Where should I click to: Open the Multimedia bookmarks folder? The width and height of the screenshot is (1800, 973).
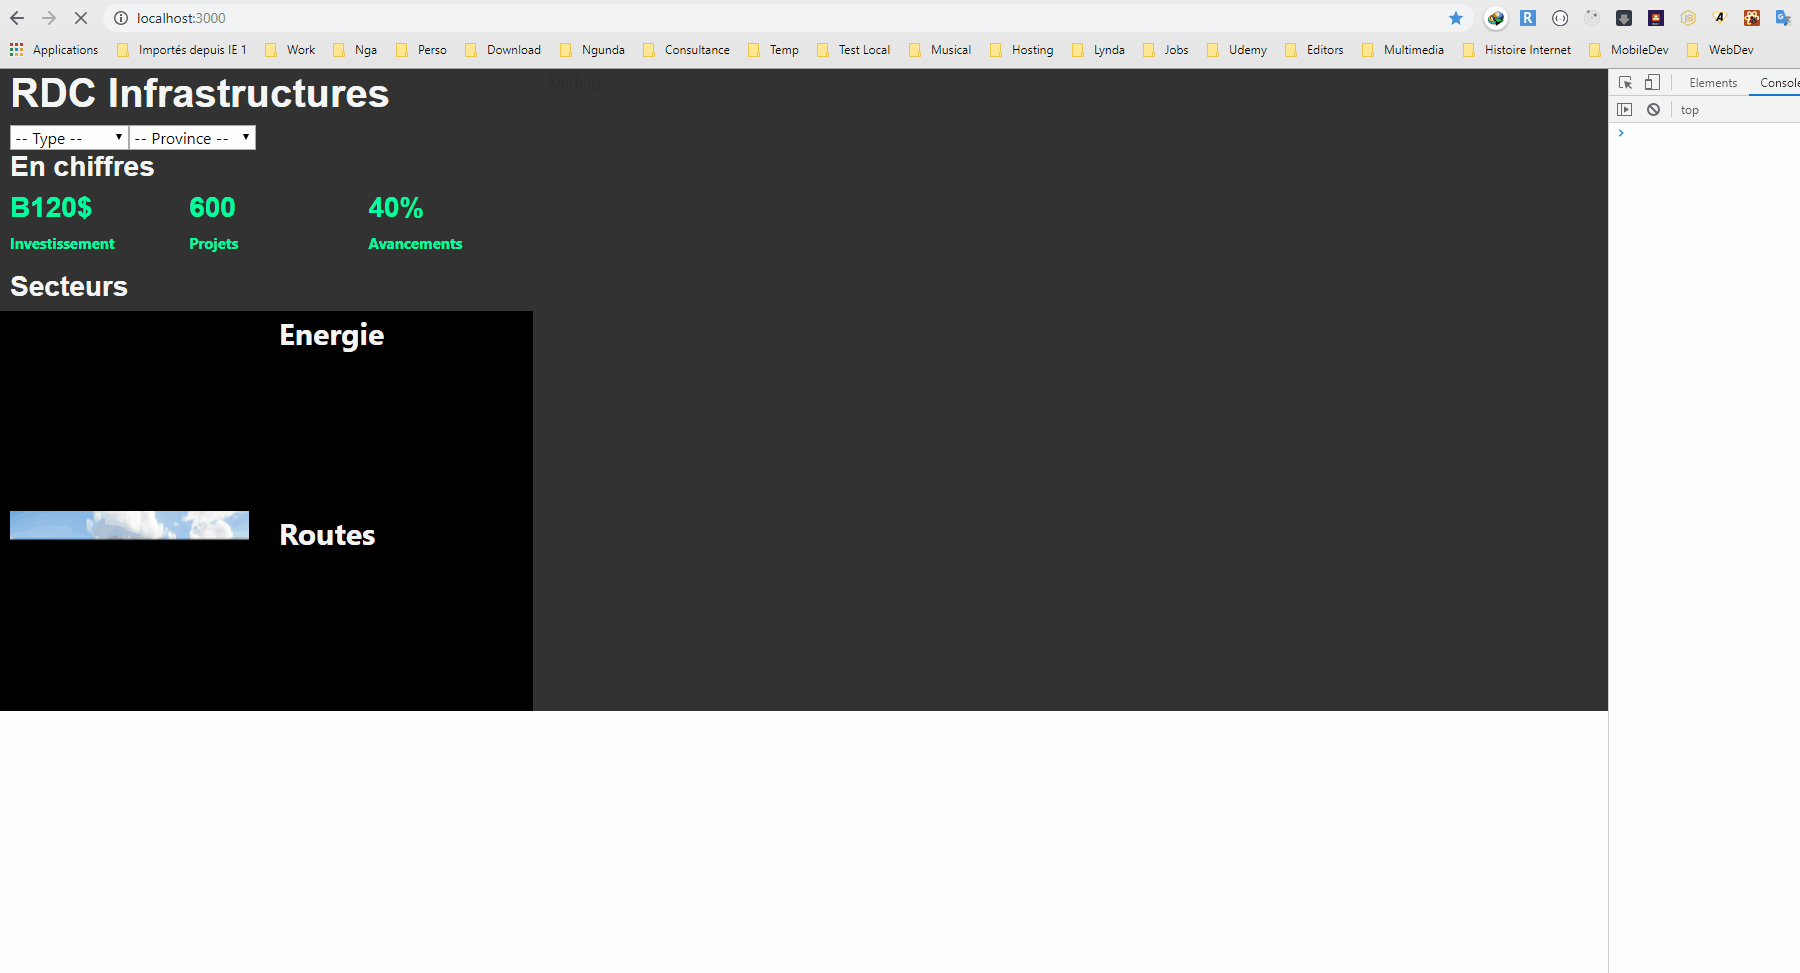[x=1403, y=50]
